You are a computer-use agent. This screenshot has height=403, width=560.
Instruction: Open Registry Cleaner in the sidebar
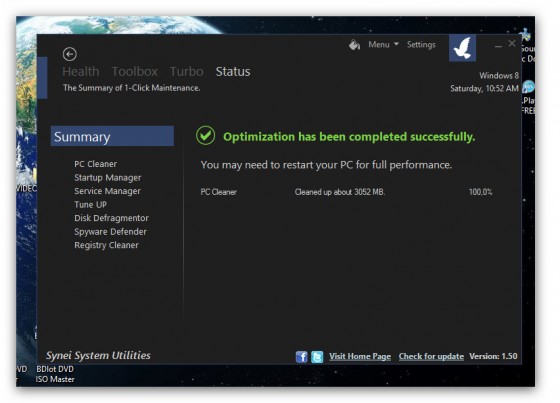coord(106,245)
